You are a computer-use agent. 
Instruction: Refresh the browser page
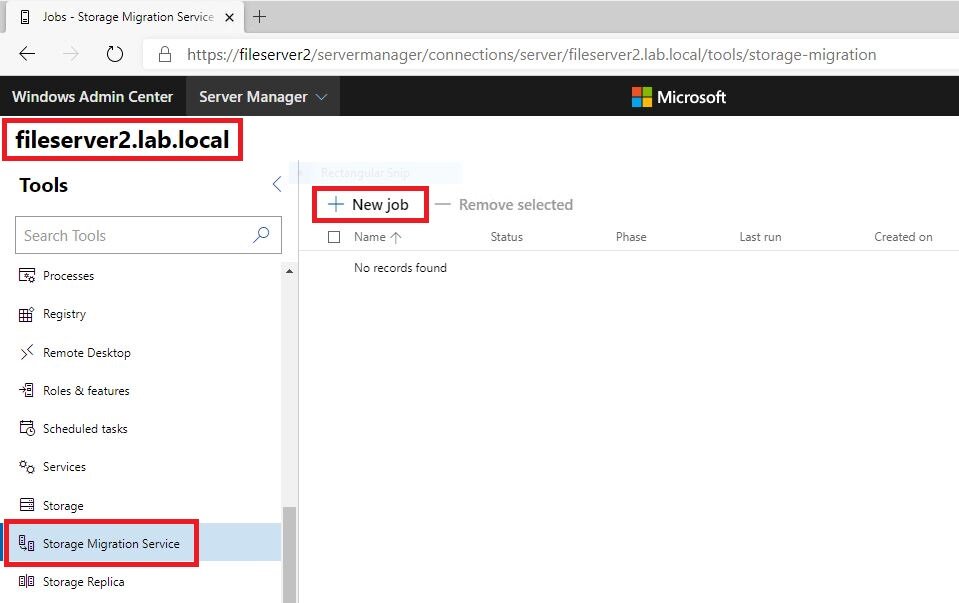(114, 54)
